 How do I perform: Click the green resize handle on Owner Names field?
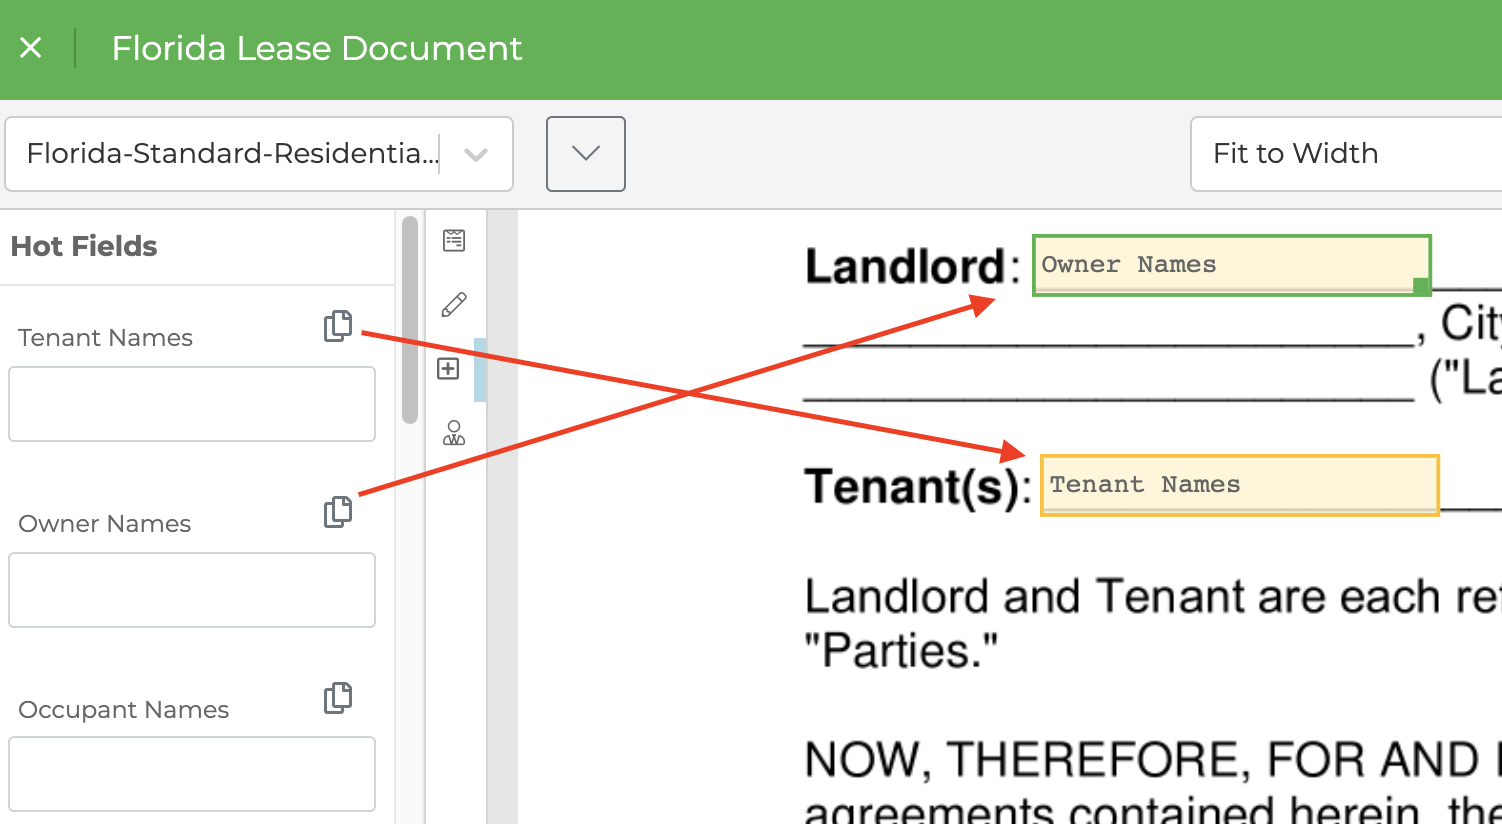click(x=1422, y=288)
